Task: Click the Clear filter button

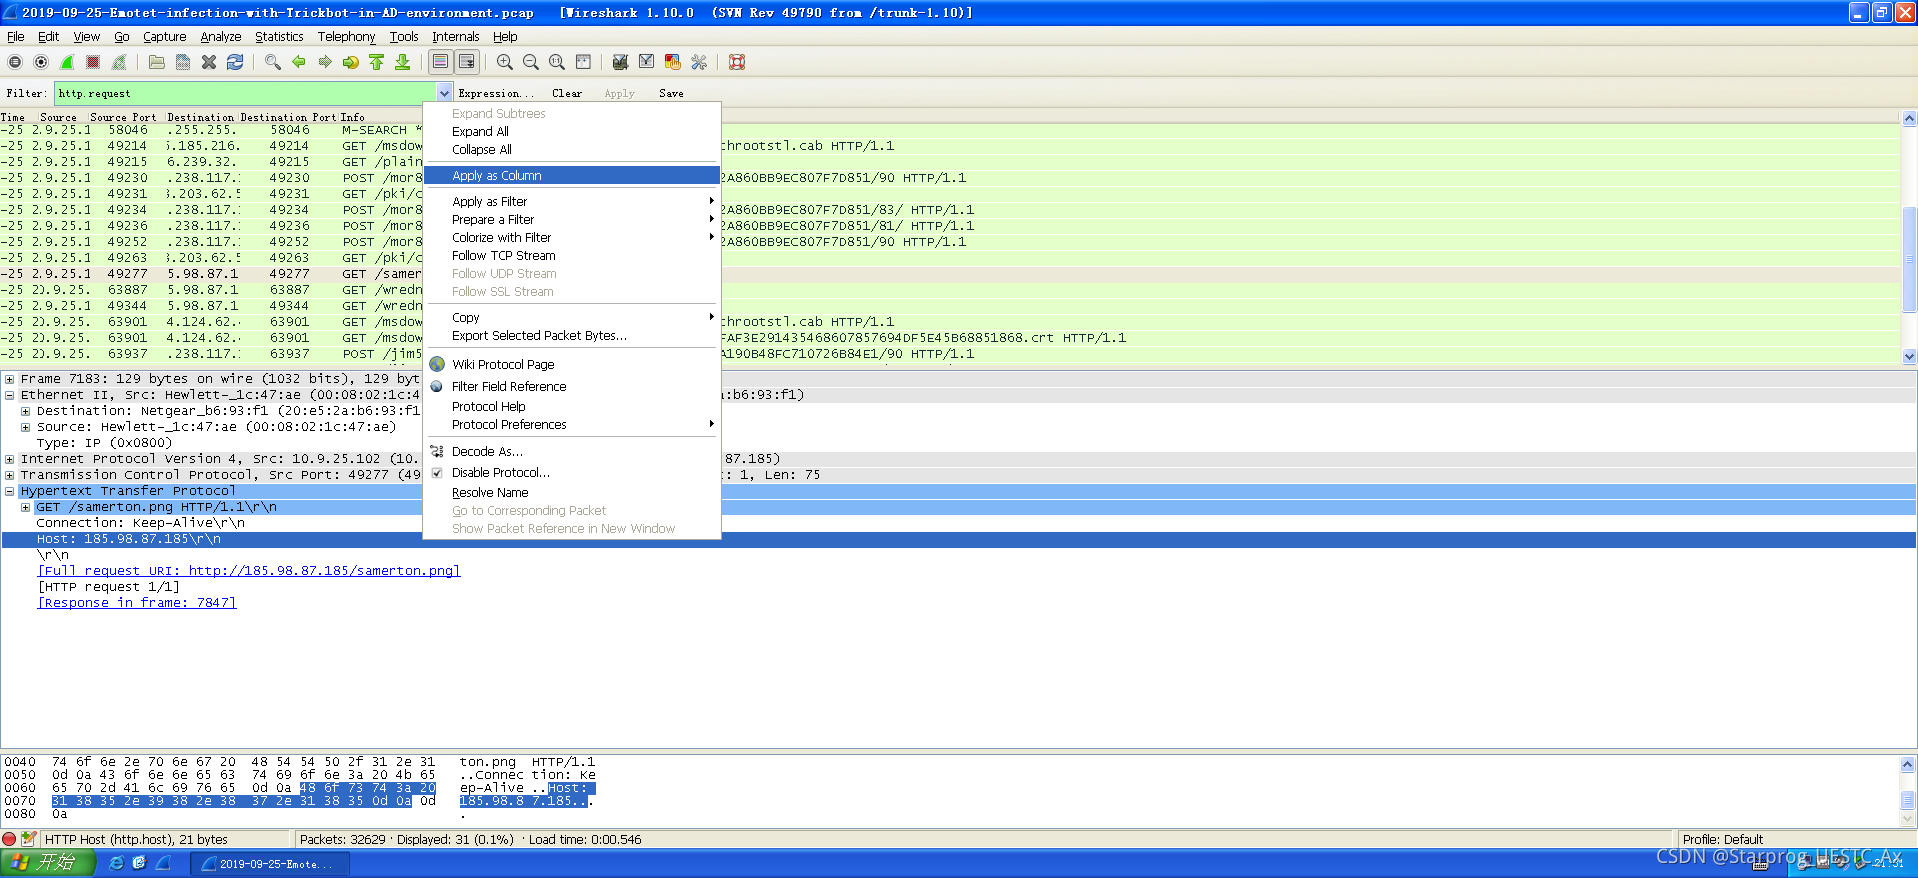Action: (567, 93)
